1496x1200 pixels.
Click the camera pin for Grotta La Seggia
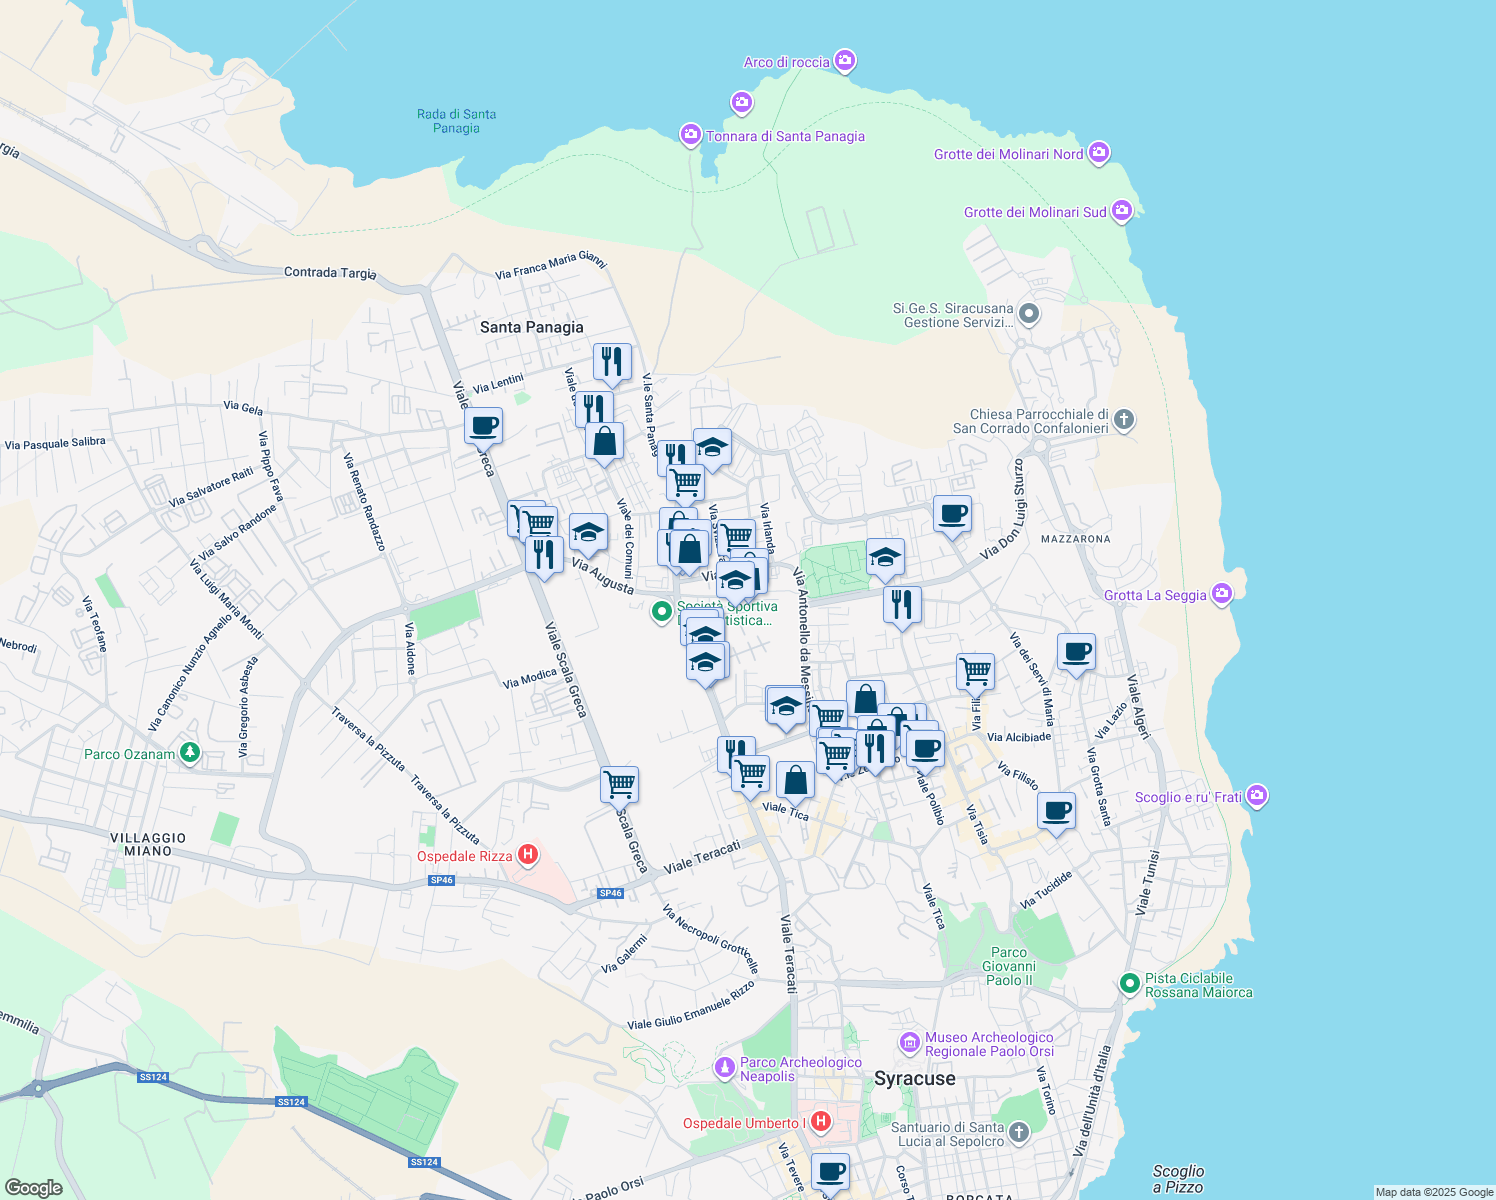1221,594
